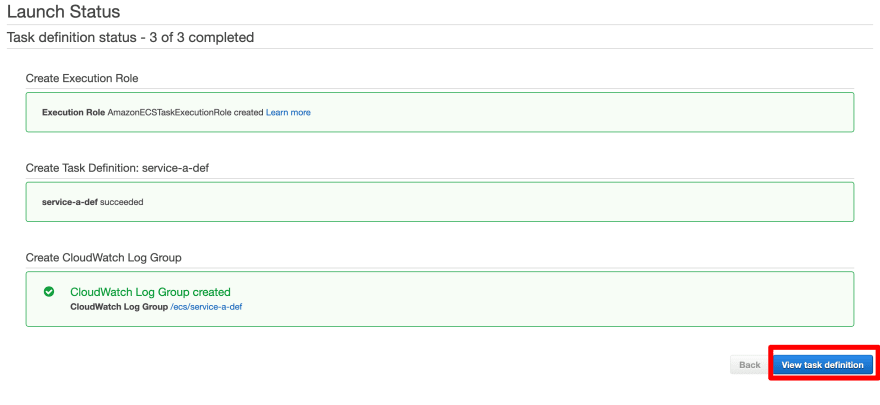Select the 'service-a-def succeeded' status text

click(x=93, y=202)
